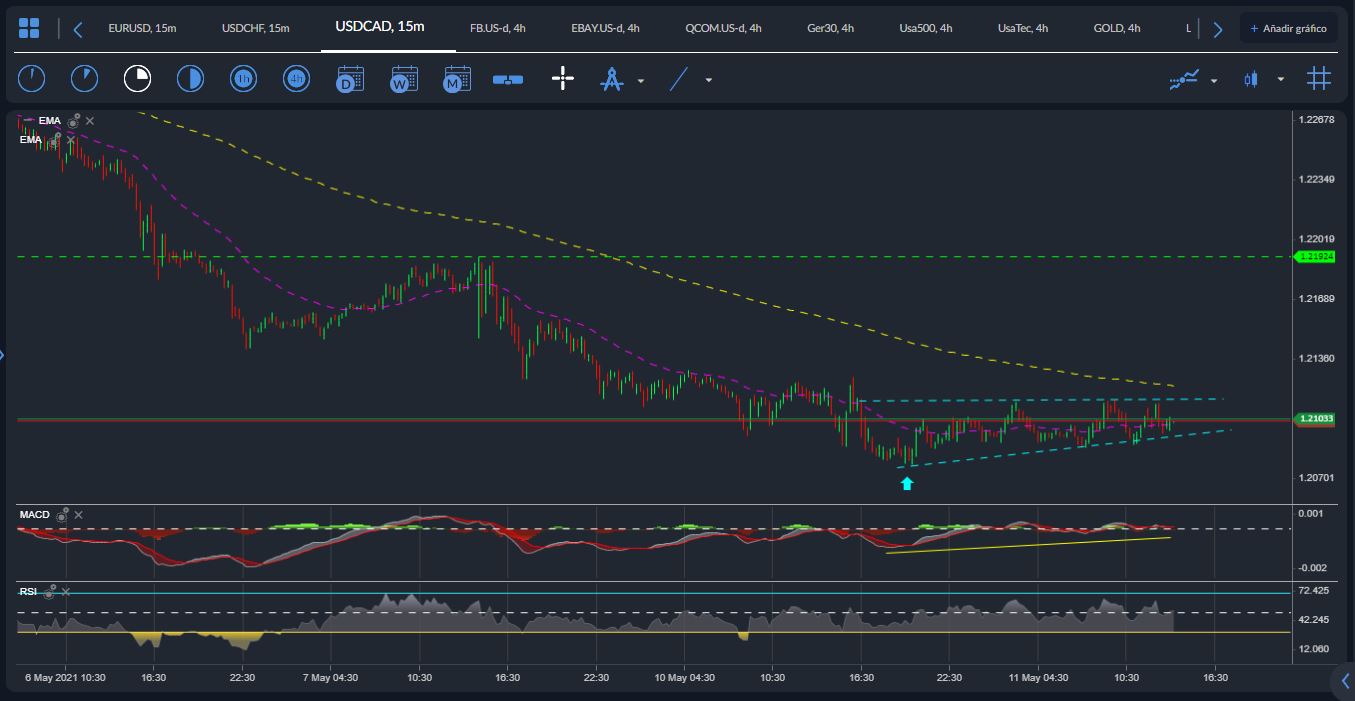Remove the RSI indicator
1355x701 pixels.
pyautogui.click(x=65, y=592)
